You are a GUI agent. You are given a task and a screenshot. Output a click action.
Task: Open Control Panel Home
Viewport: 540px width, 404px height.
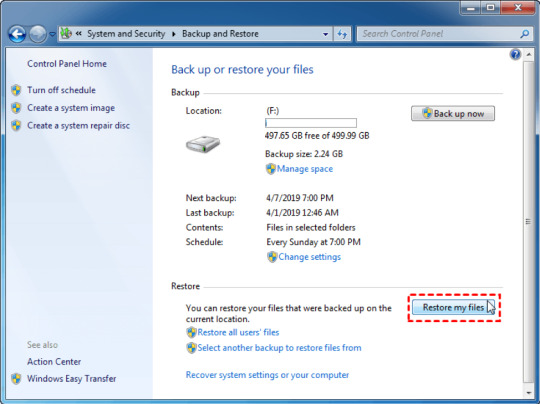[x=67, y=64]
